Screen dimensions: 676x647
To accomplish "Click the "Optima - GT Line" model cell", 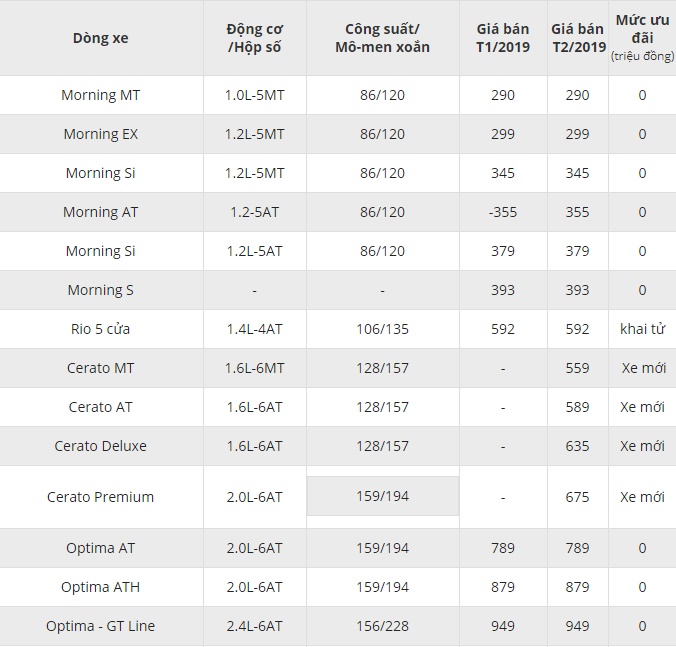I will point(101,626).
